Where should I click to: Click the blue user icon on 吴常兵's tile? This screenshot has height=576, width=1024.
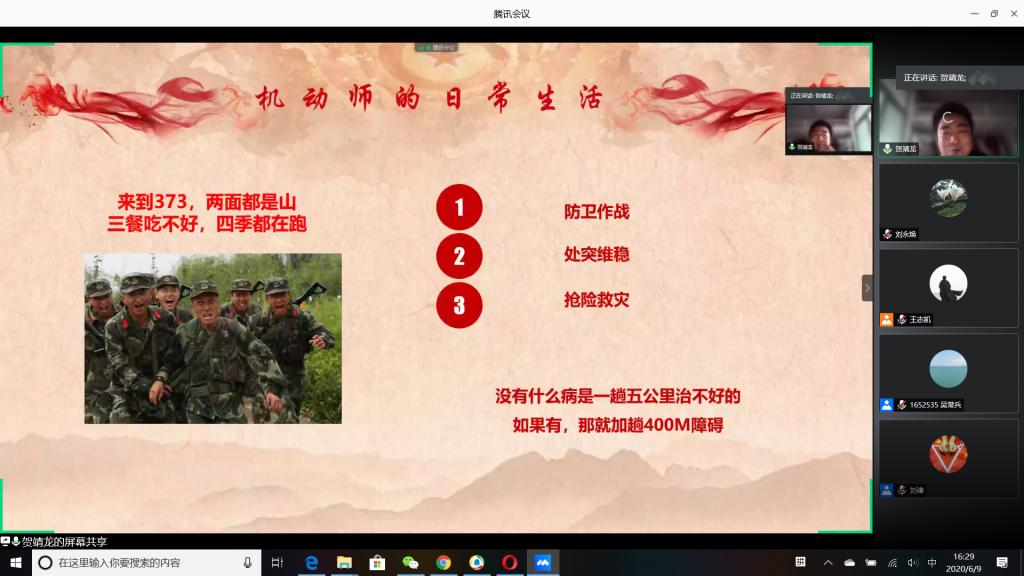886,405
